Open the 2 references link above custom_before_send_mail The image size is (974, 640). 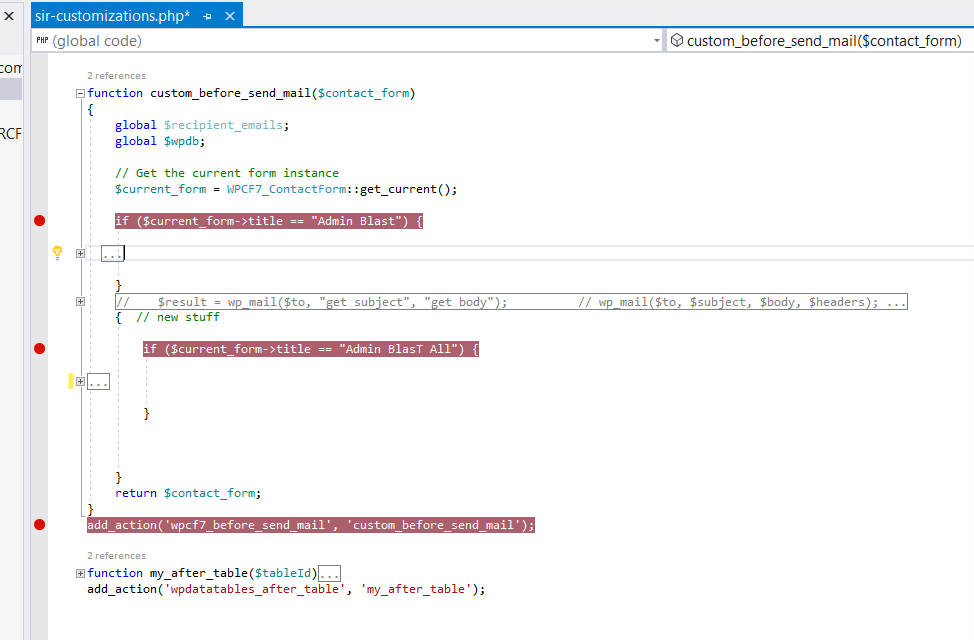(116, 76)
